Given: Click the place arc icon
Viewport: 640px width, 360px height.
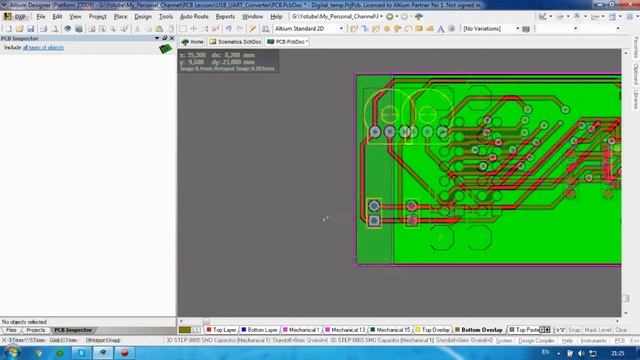Looking at the screenshot, I should tap(408, 29).
